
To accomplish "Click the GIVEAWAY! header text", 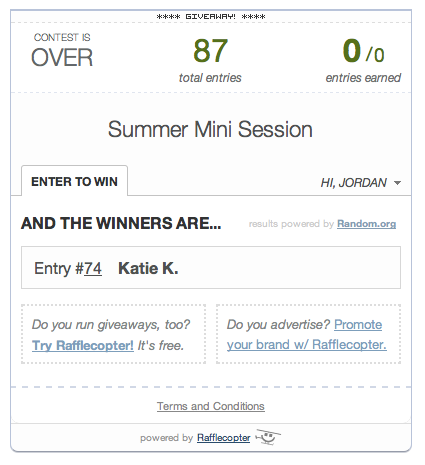I will [x=211, y=16].
